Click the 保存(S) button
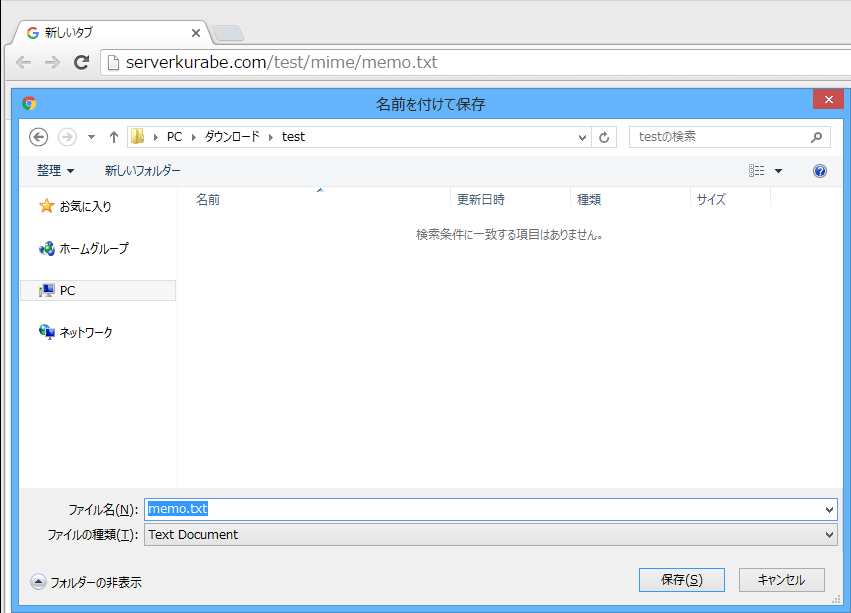This screenshot has width=851, height=613. pos(682,580)
